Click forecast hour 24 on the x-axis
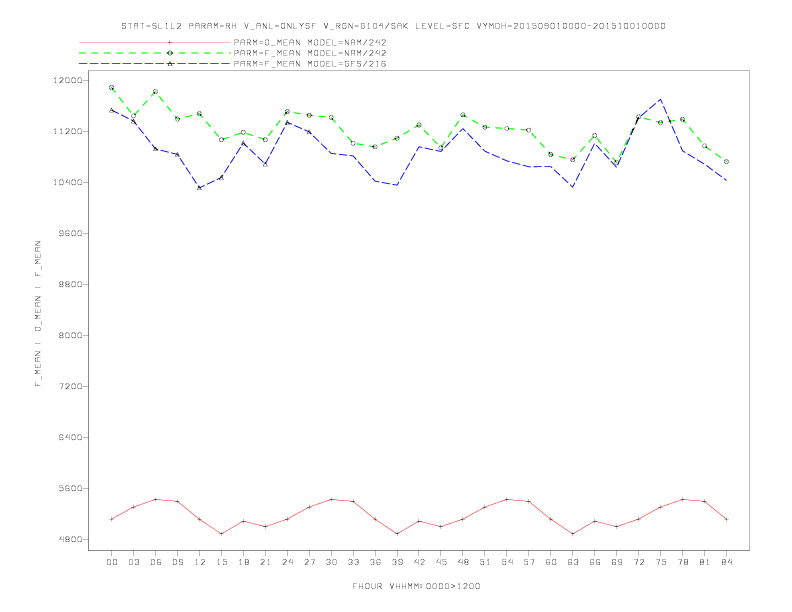Viewport: 792px width, 612px height. click(x=287, y=562)
